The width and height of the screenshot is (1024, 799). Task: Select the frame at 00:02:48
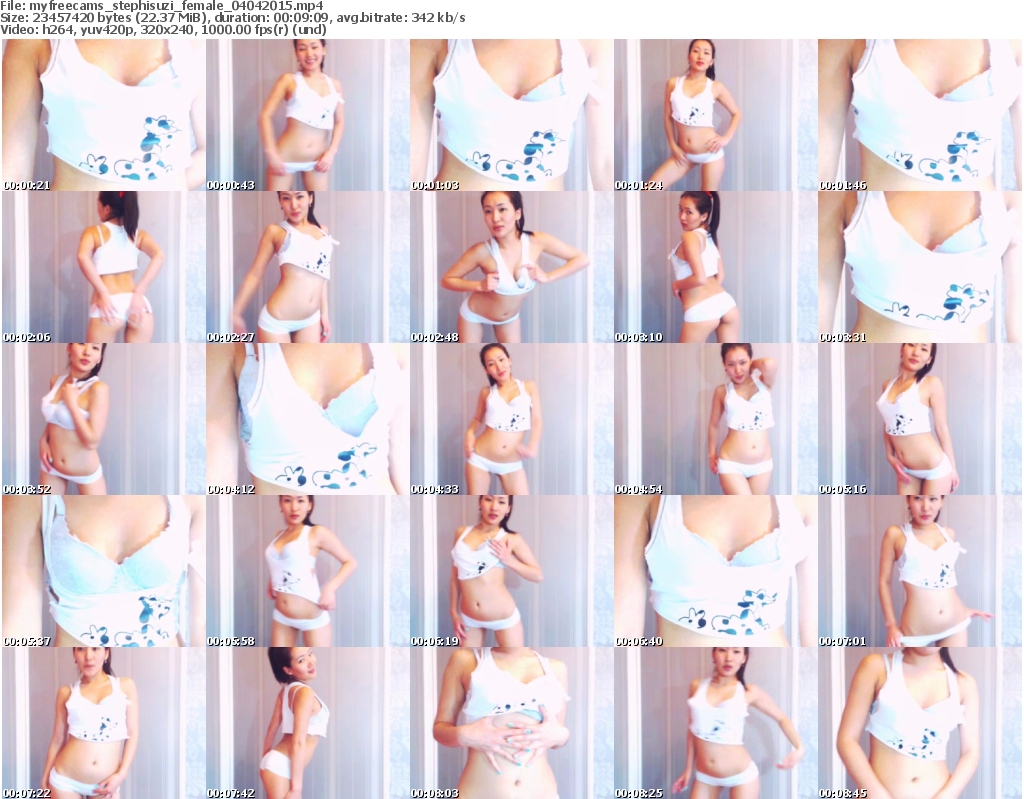coord(511,267)
